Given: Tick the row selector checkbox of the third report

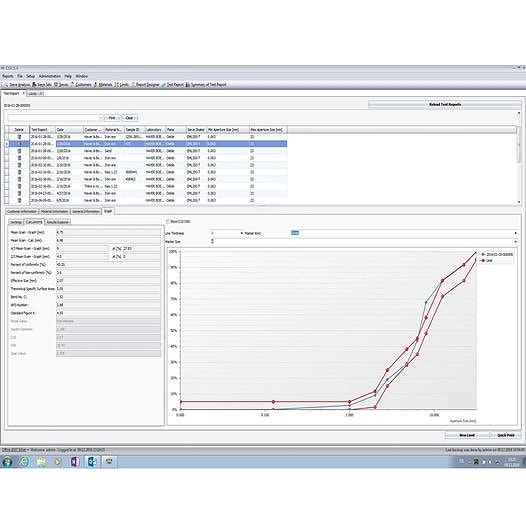Looking at the screenshot, I should 7,151.
